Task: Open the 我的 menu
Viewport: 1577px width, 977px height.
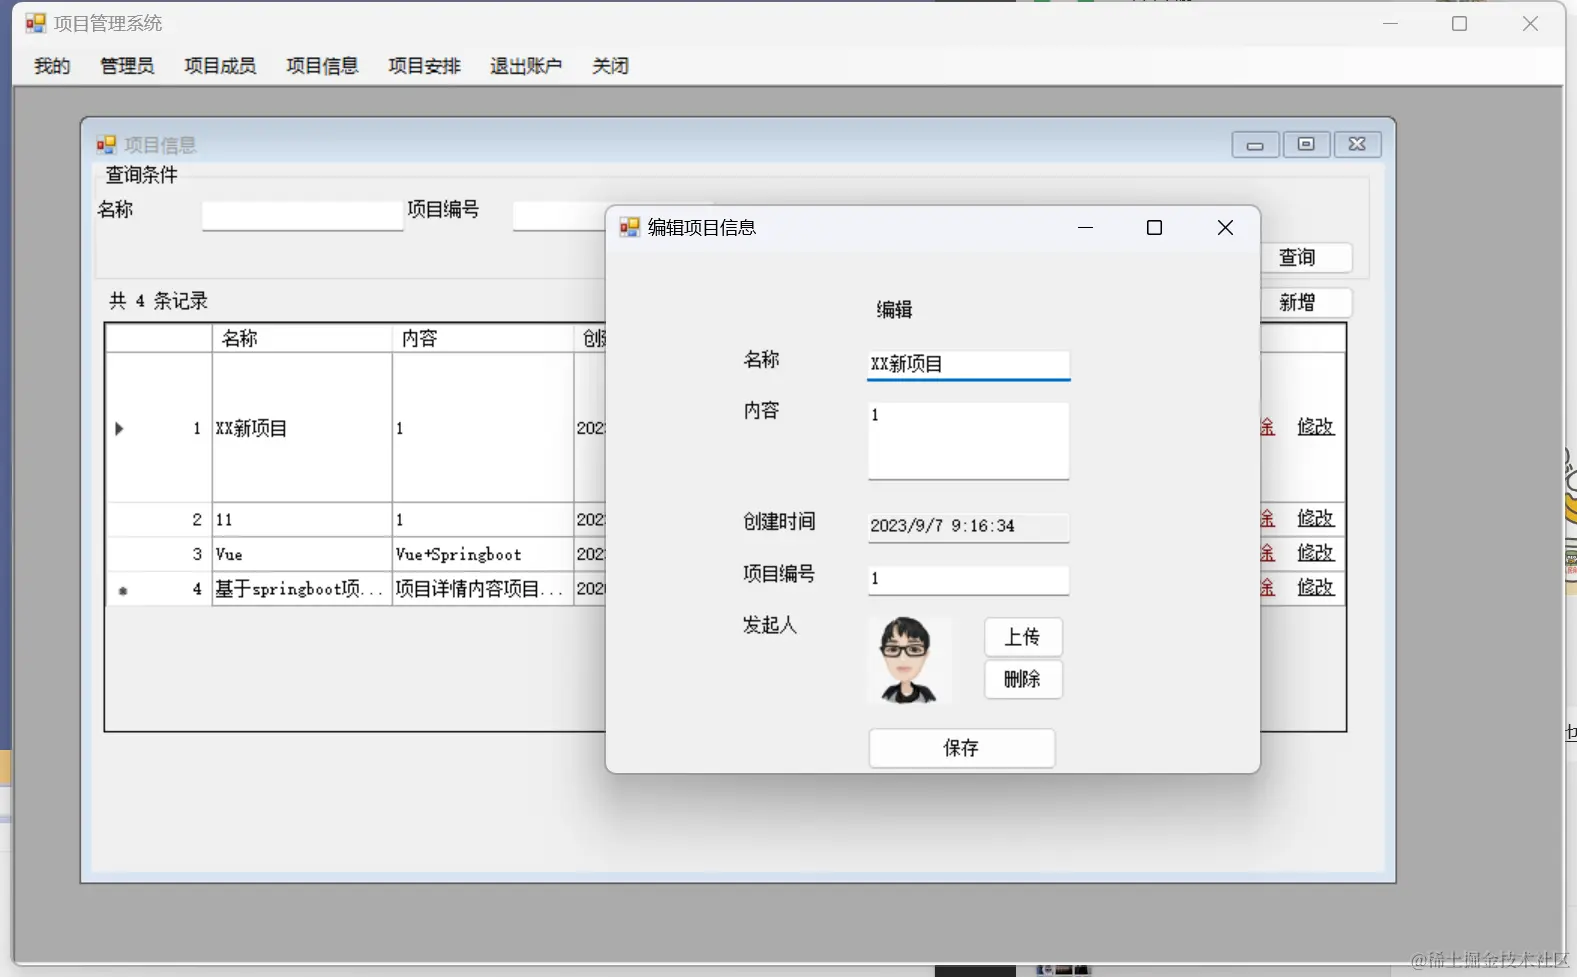Action: tap(52, 66)
